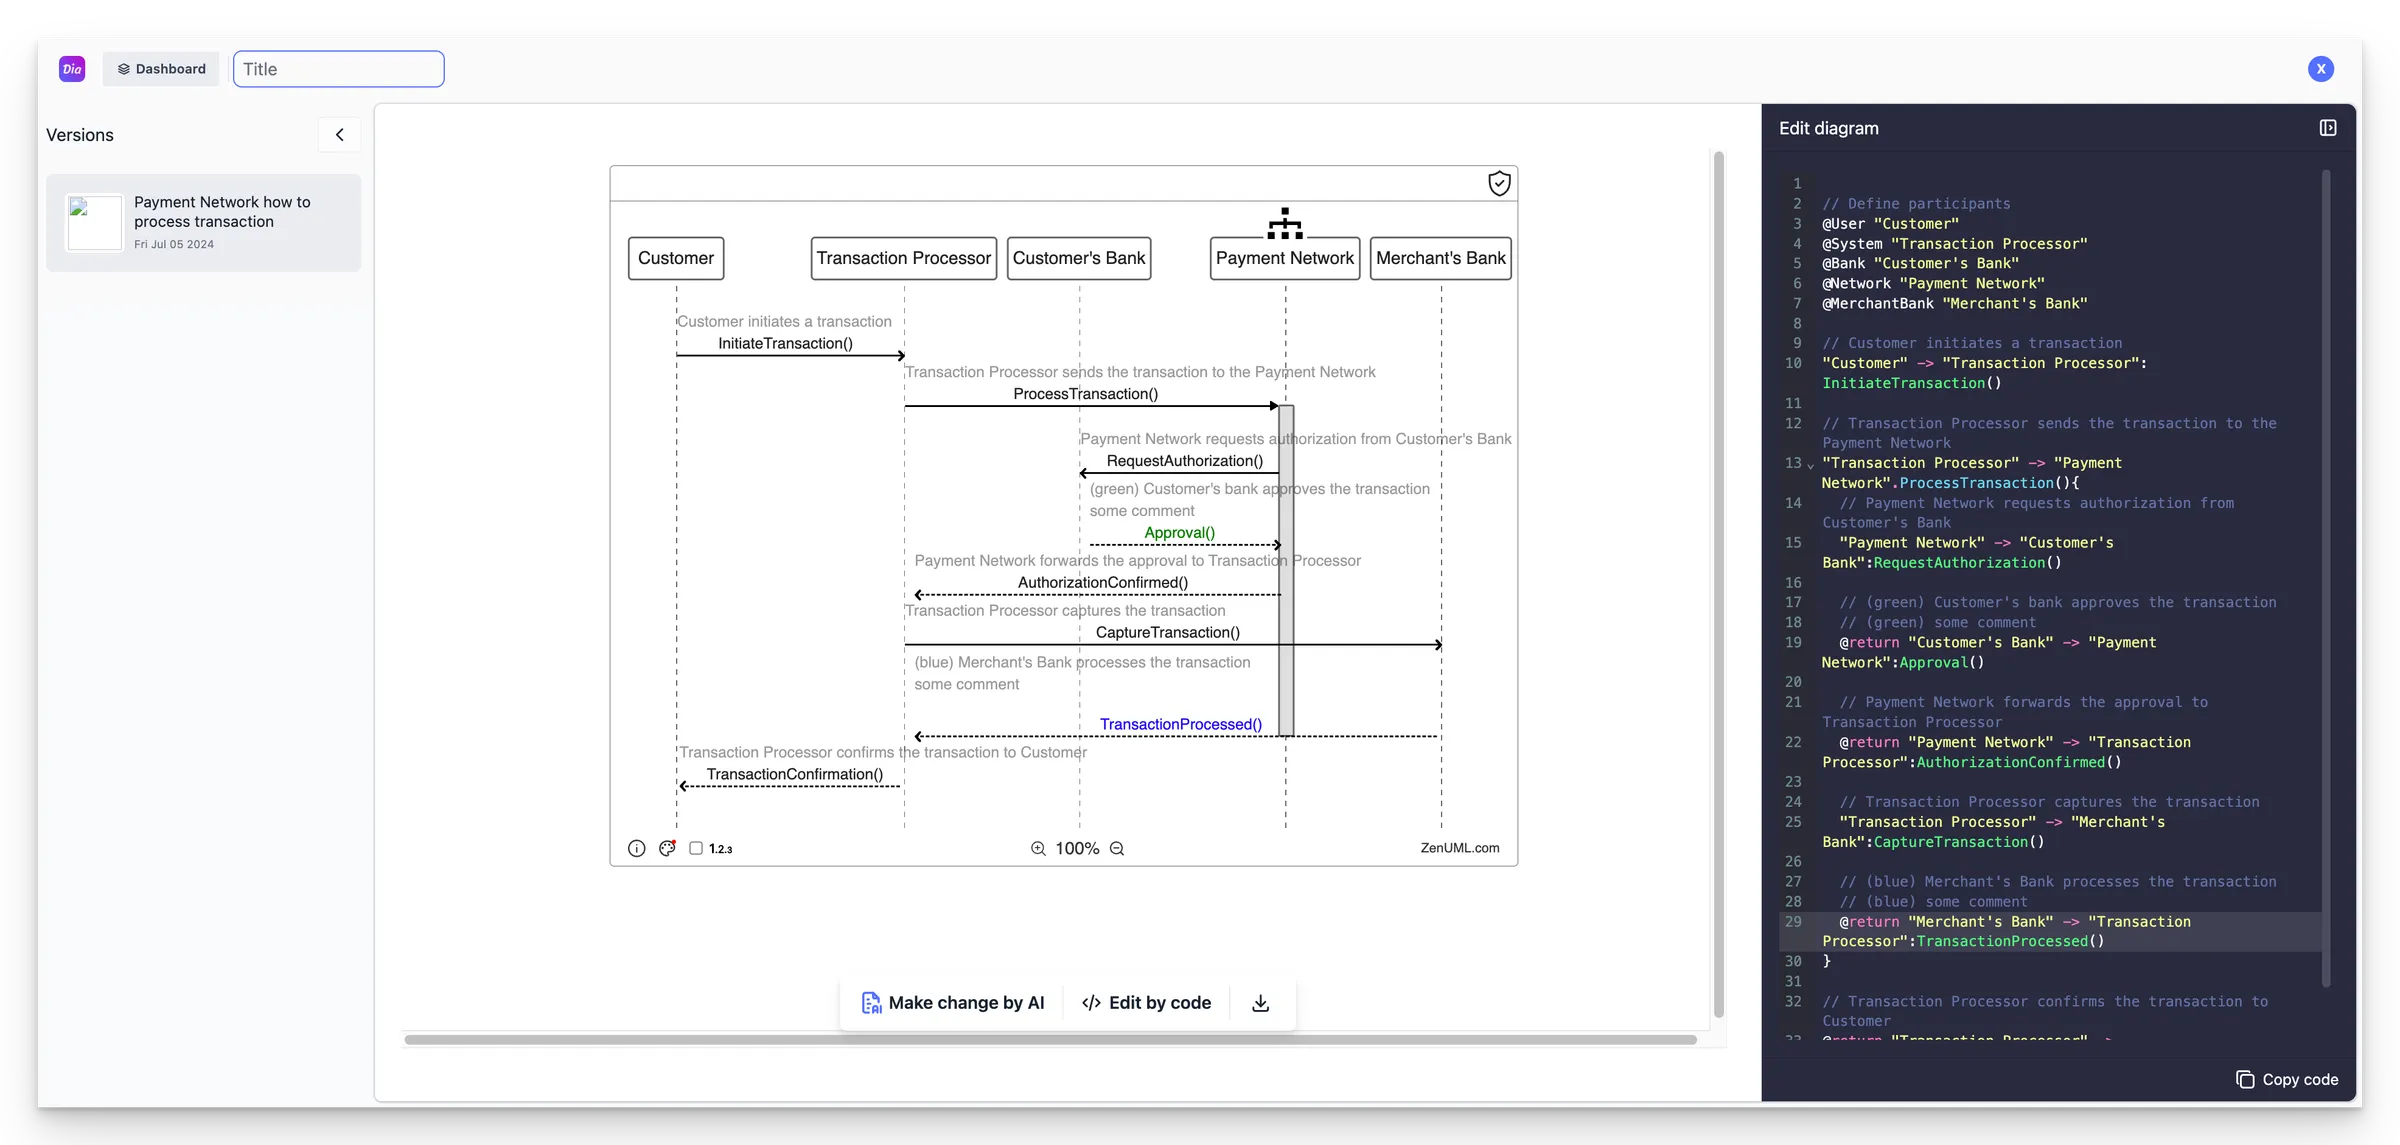The width and height of the screenshot is (2400, 1145).
Task: Zoom out of the diagram
Action: [x=1117, y=848]
